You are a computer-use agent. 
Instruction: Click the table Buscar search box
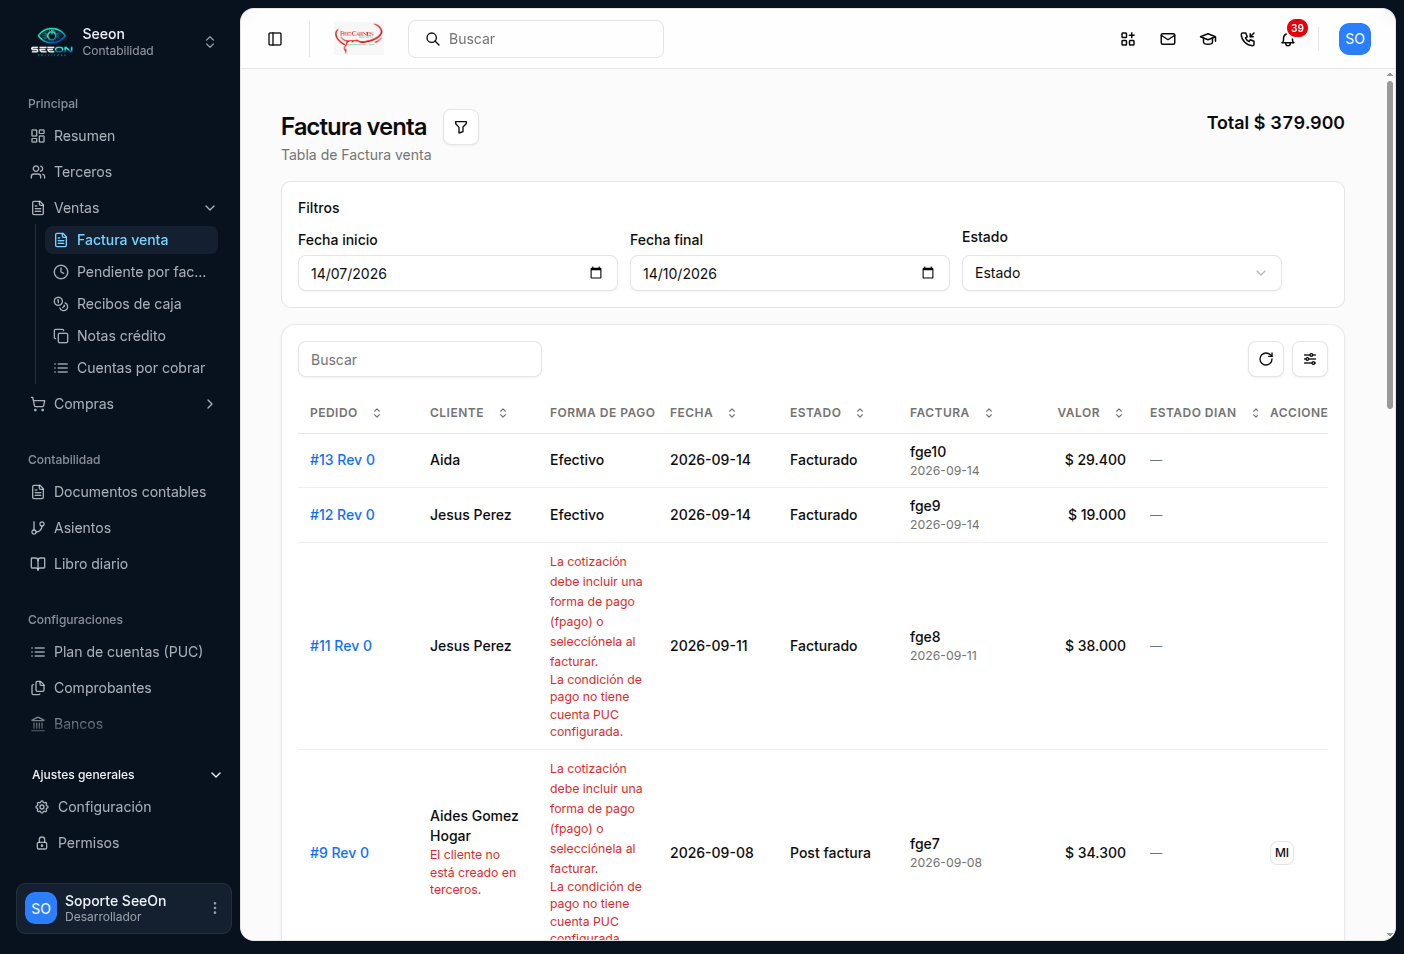click(x=420, y=359)
